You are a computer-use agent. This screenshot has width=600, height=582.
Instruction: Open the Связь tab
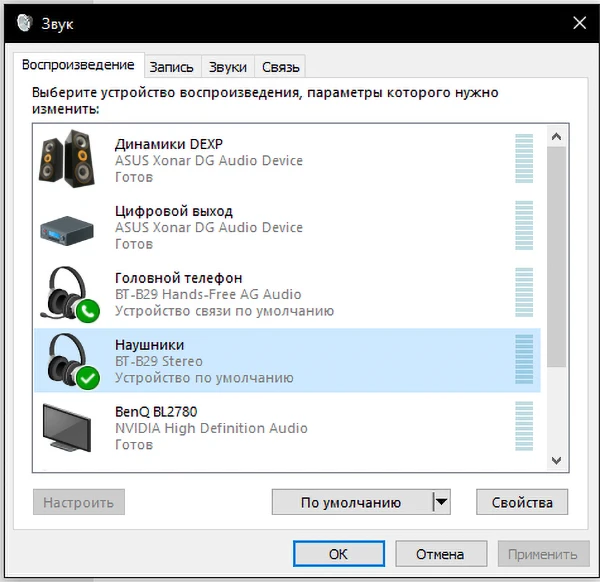[x=280, y=67]
